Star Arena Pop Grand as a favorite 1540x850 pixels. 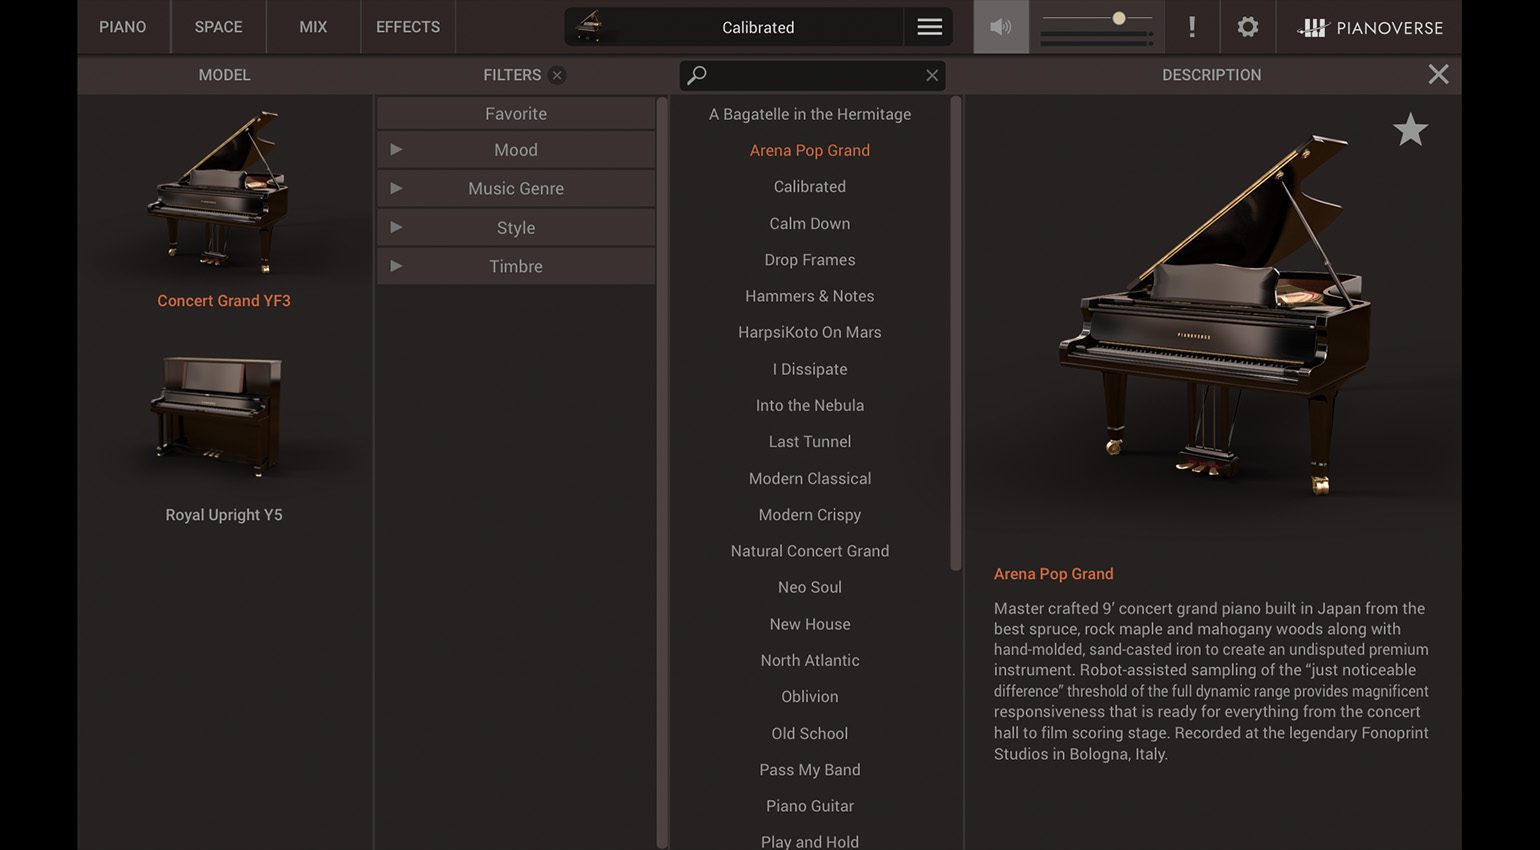(1410, 129)
